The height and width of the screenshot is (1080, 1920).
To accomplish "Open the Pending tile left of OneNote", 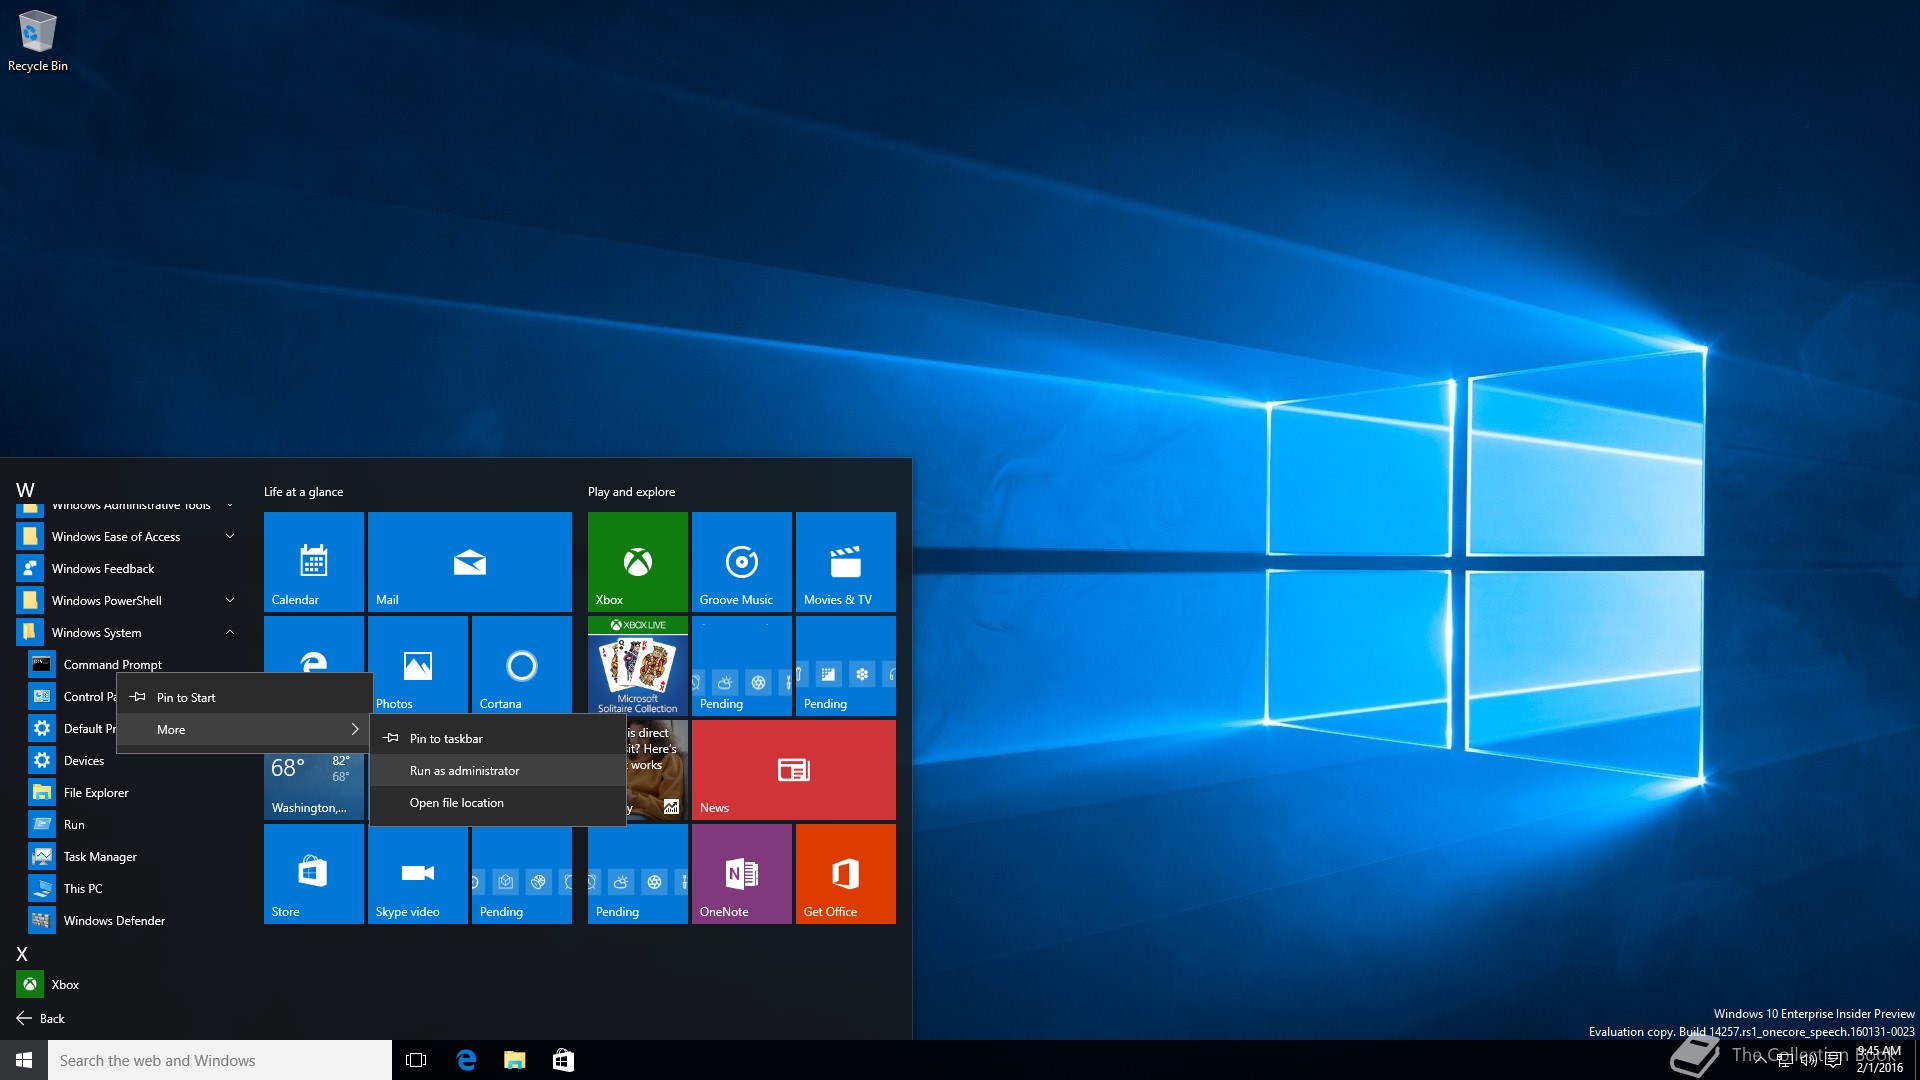I will (637, 873).
